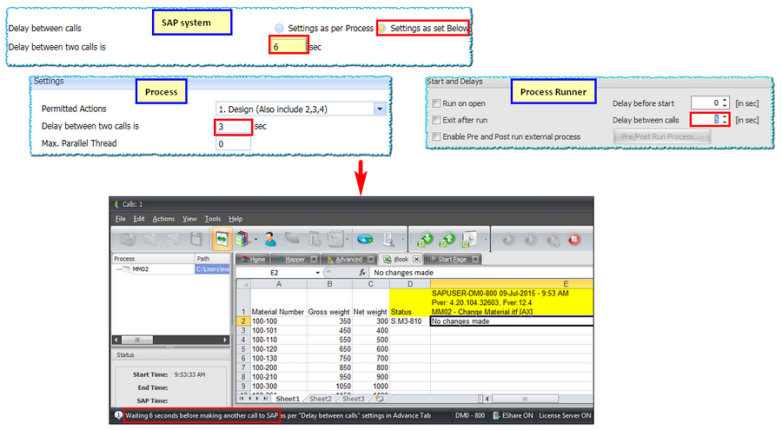Open the Name Box dropdown next to E2

point(318,272)
